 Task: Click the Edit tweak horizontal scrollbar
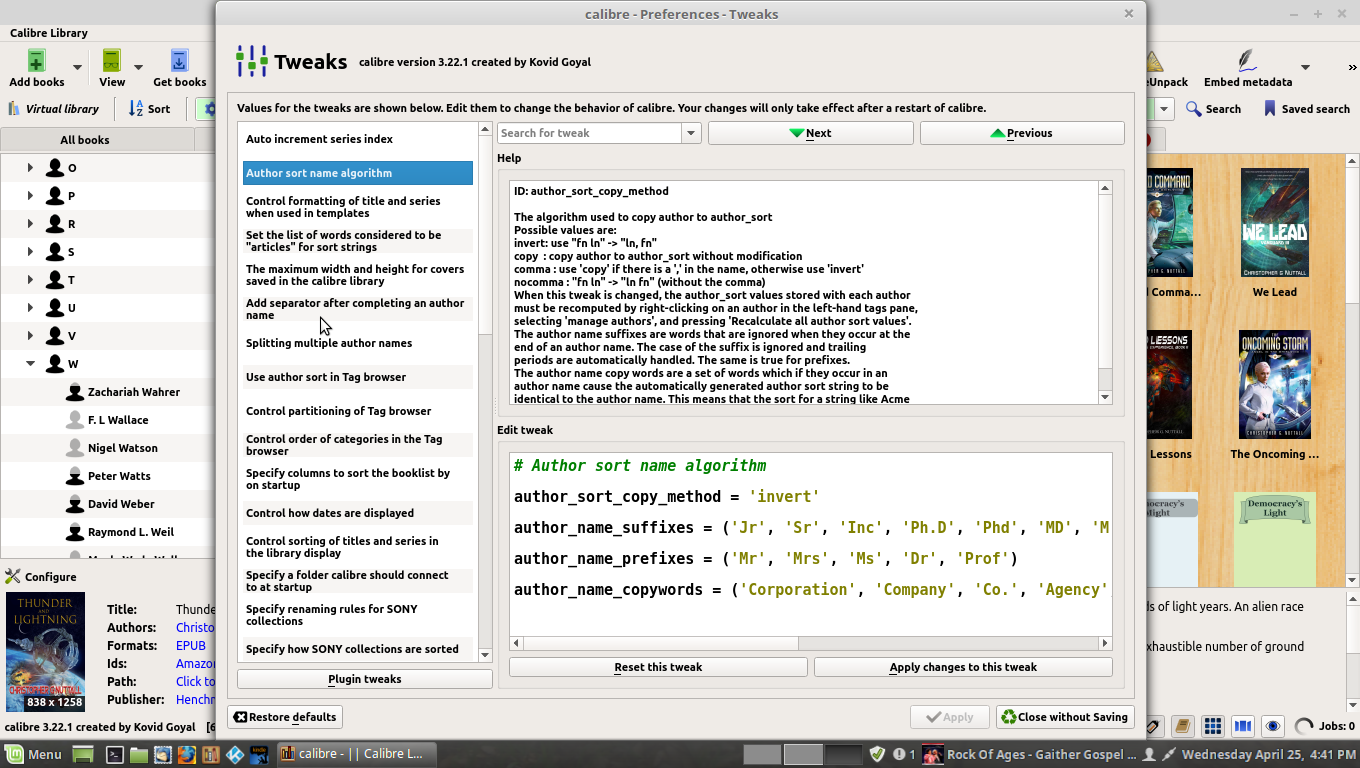click(810, 643)
